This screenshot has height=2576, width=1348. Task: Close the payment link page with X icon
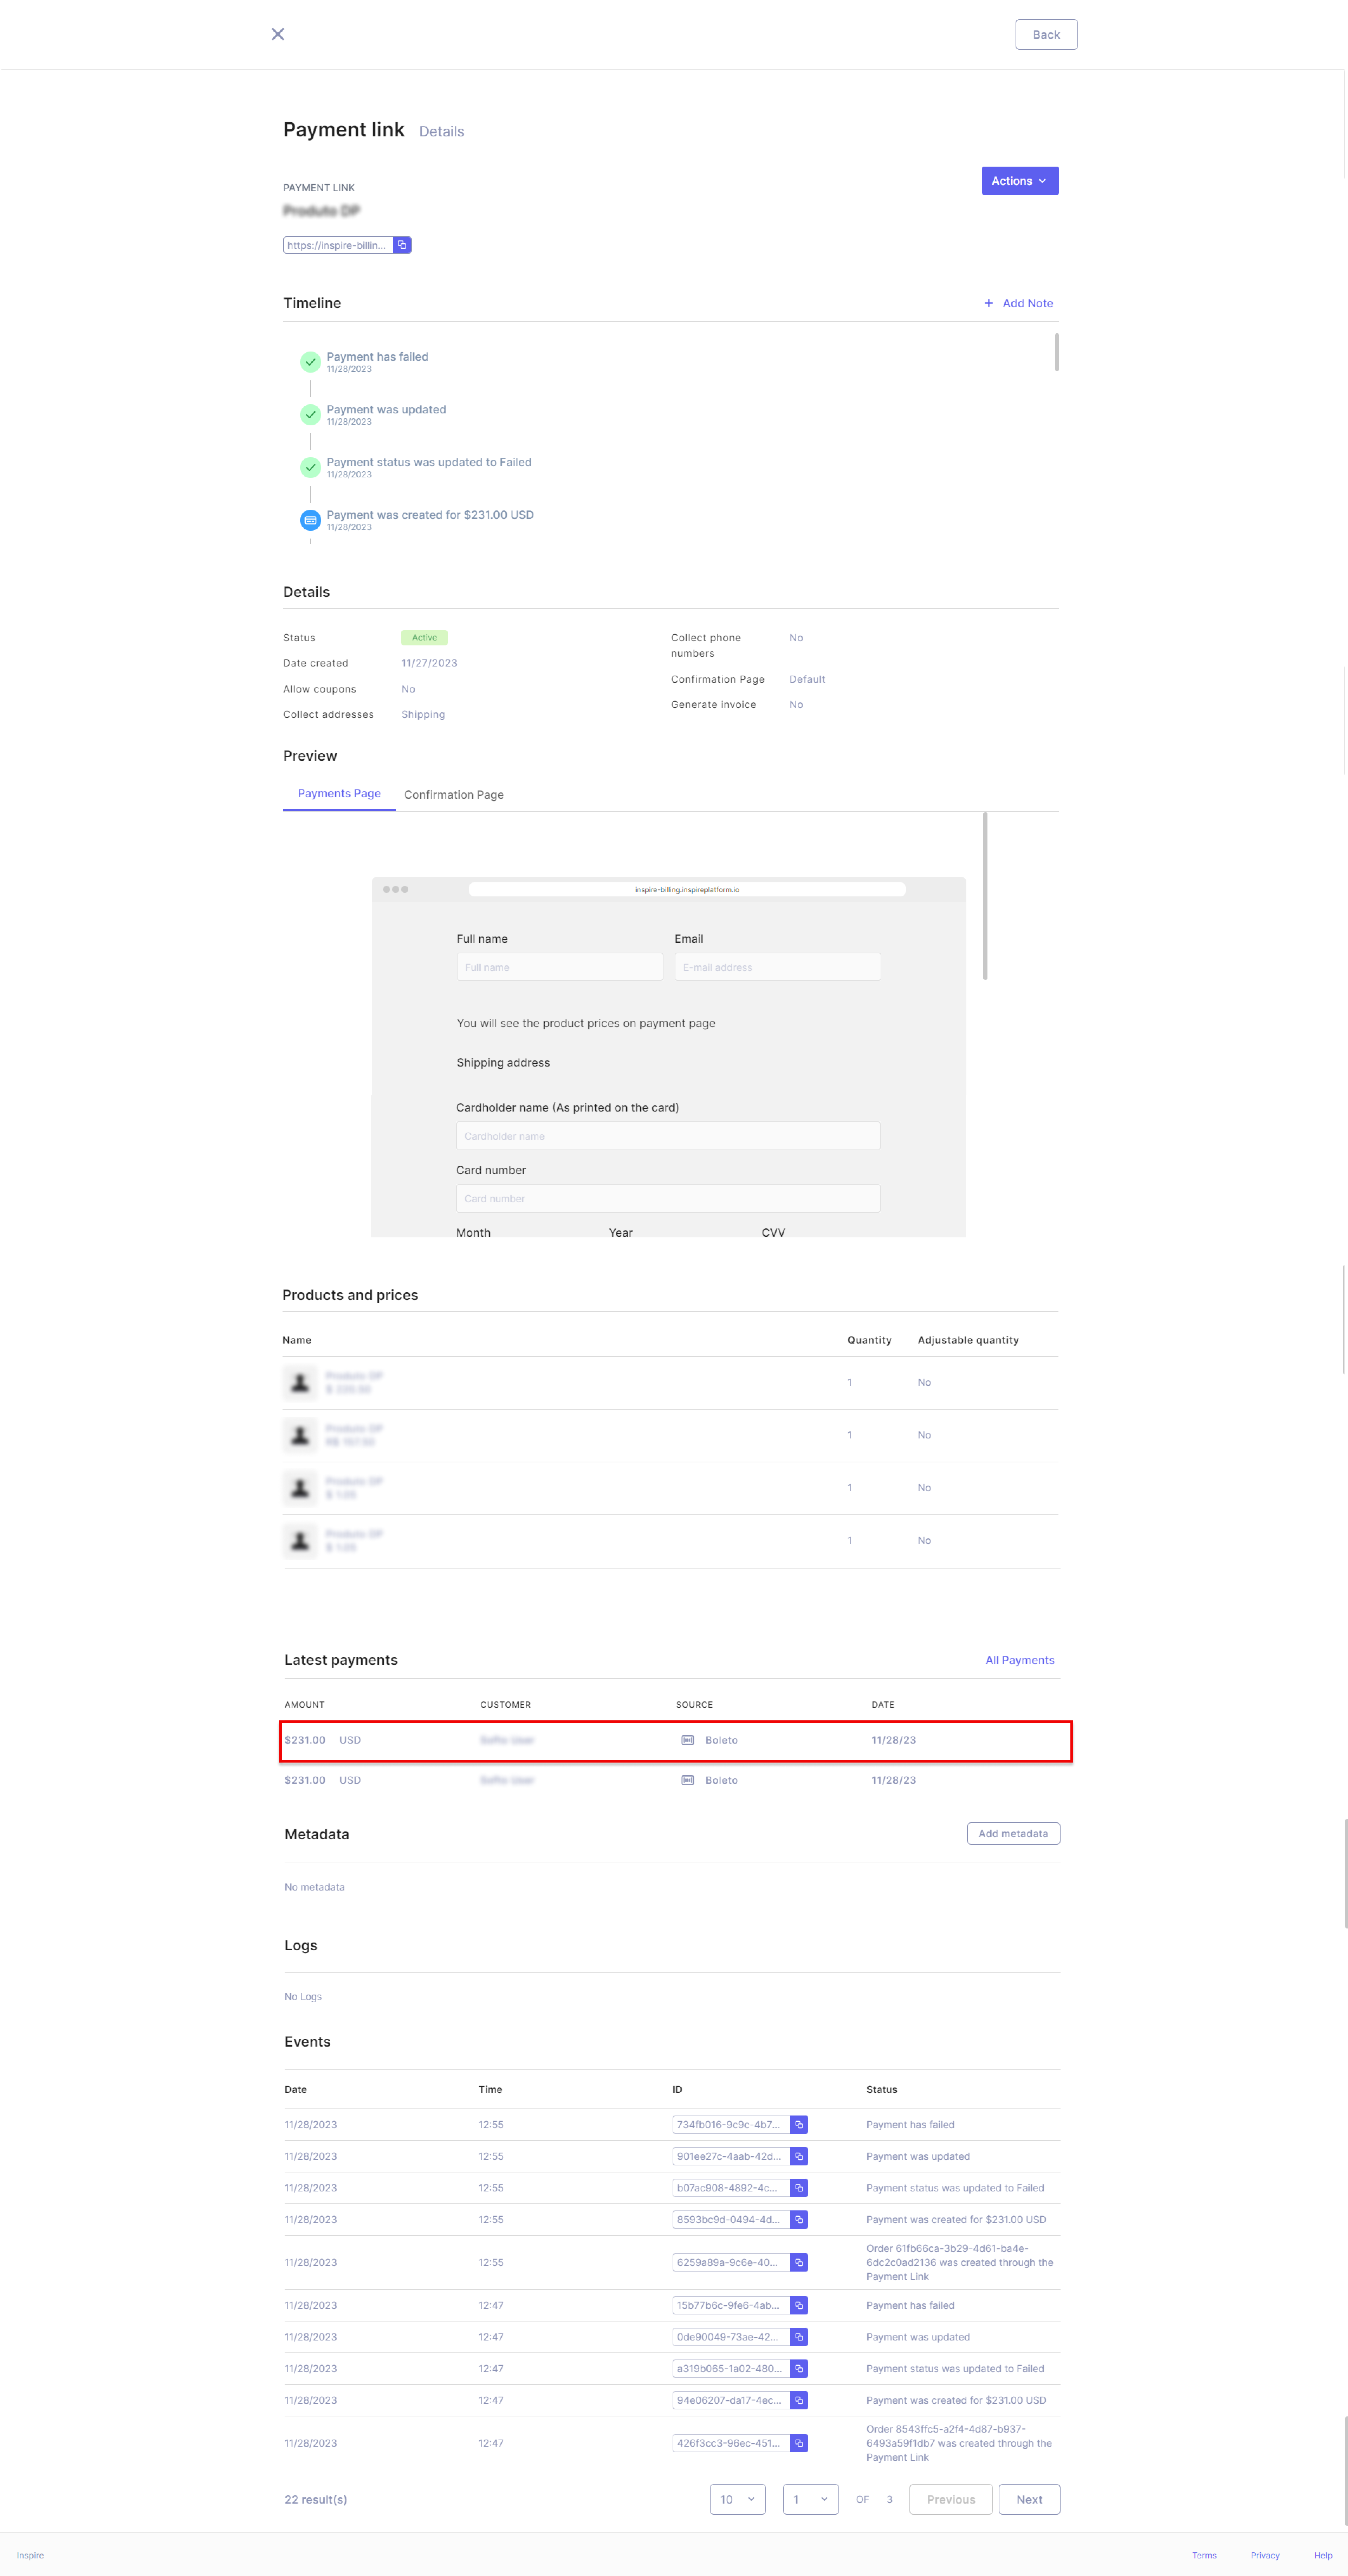(x=278, y=34)
